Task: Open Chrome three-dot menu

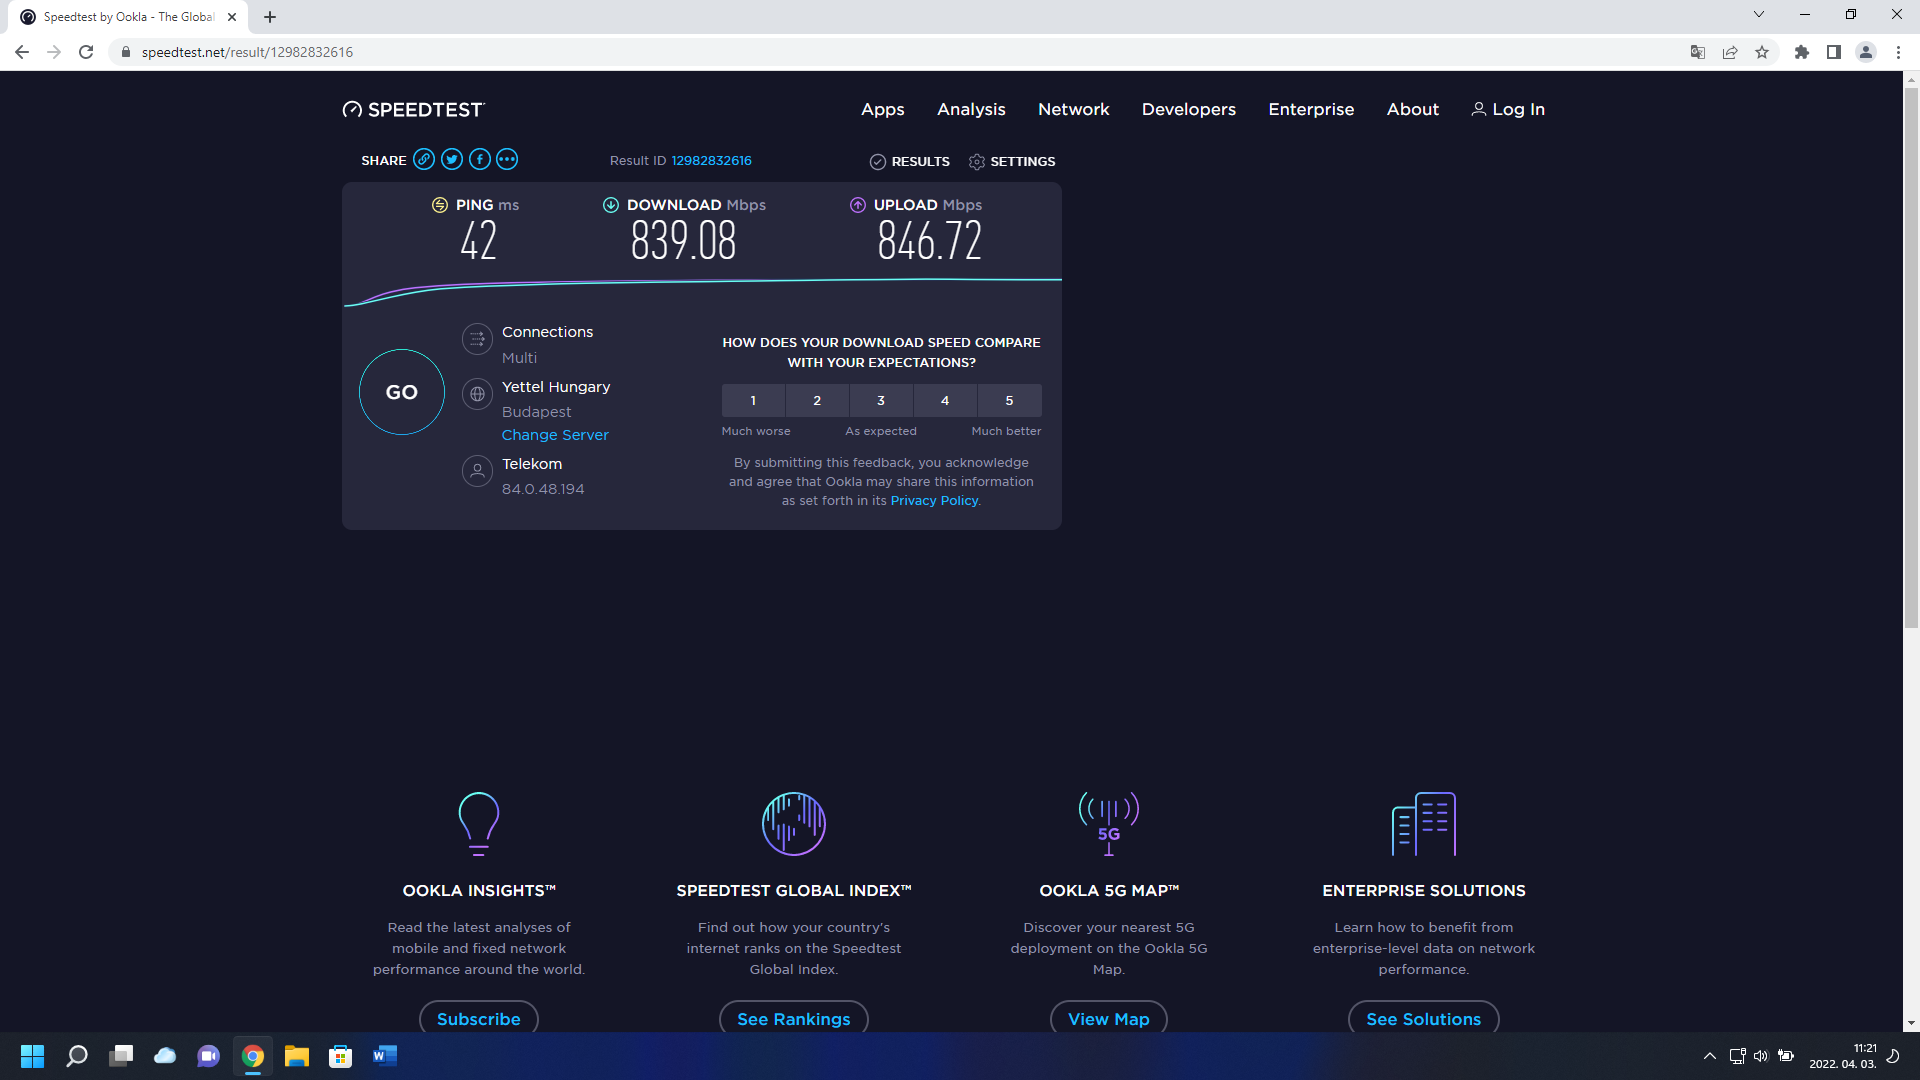Action: click(x=1898, y=52)
